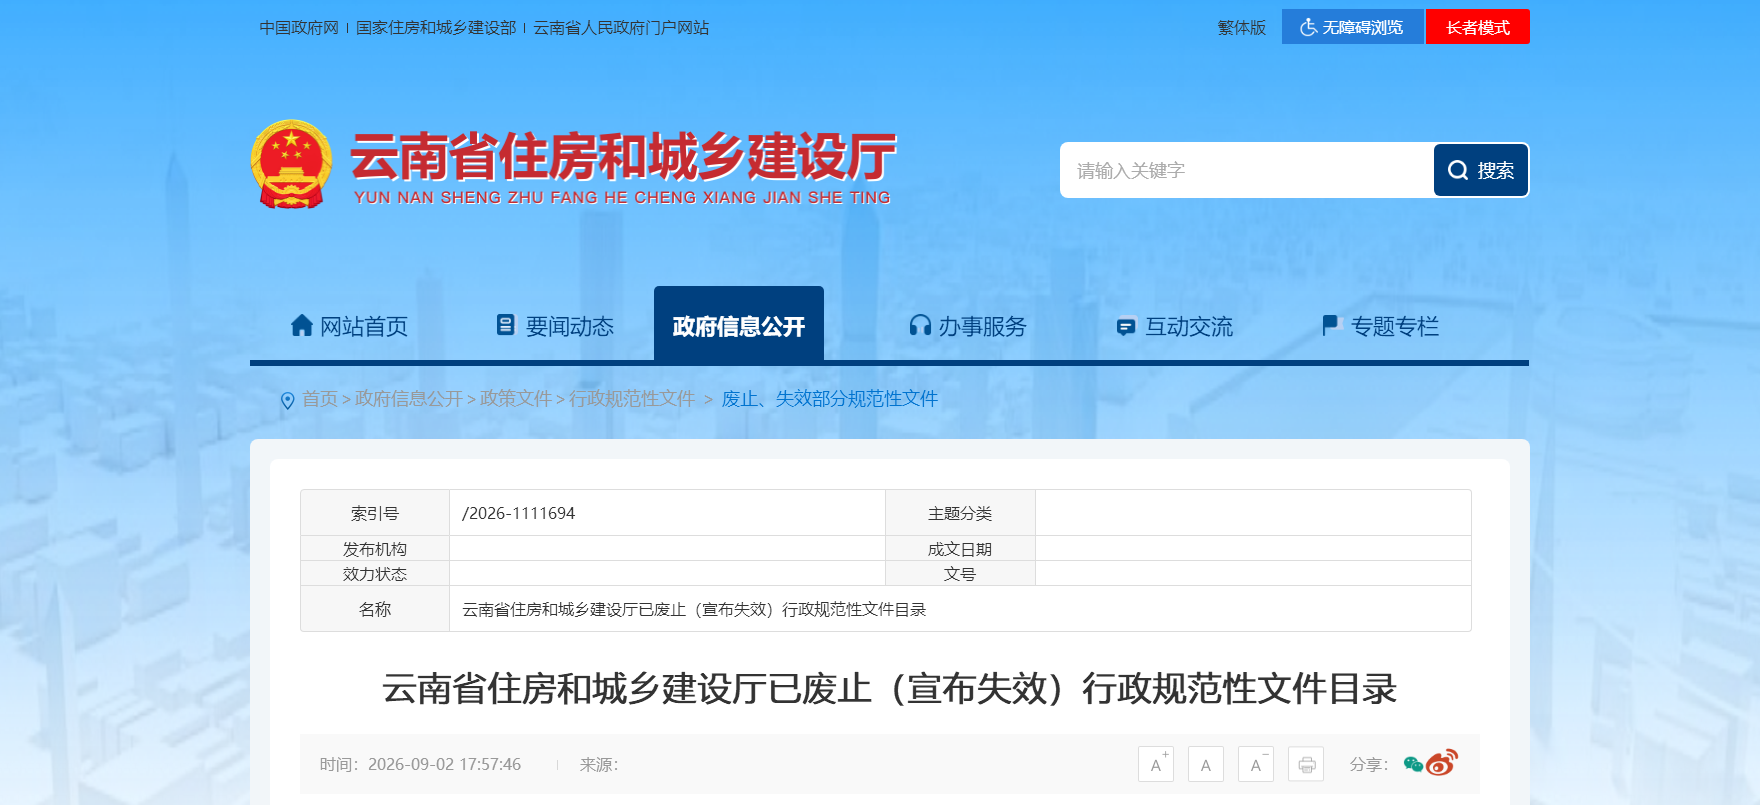1760x805 pixels.
Task: Click the 搜索 search button
Action: [x=1481, y=170]
